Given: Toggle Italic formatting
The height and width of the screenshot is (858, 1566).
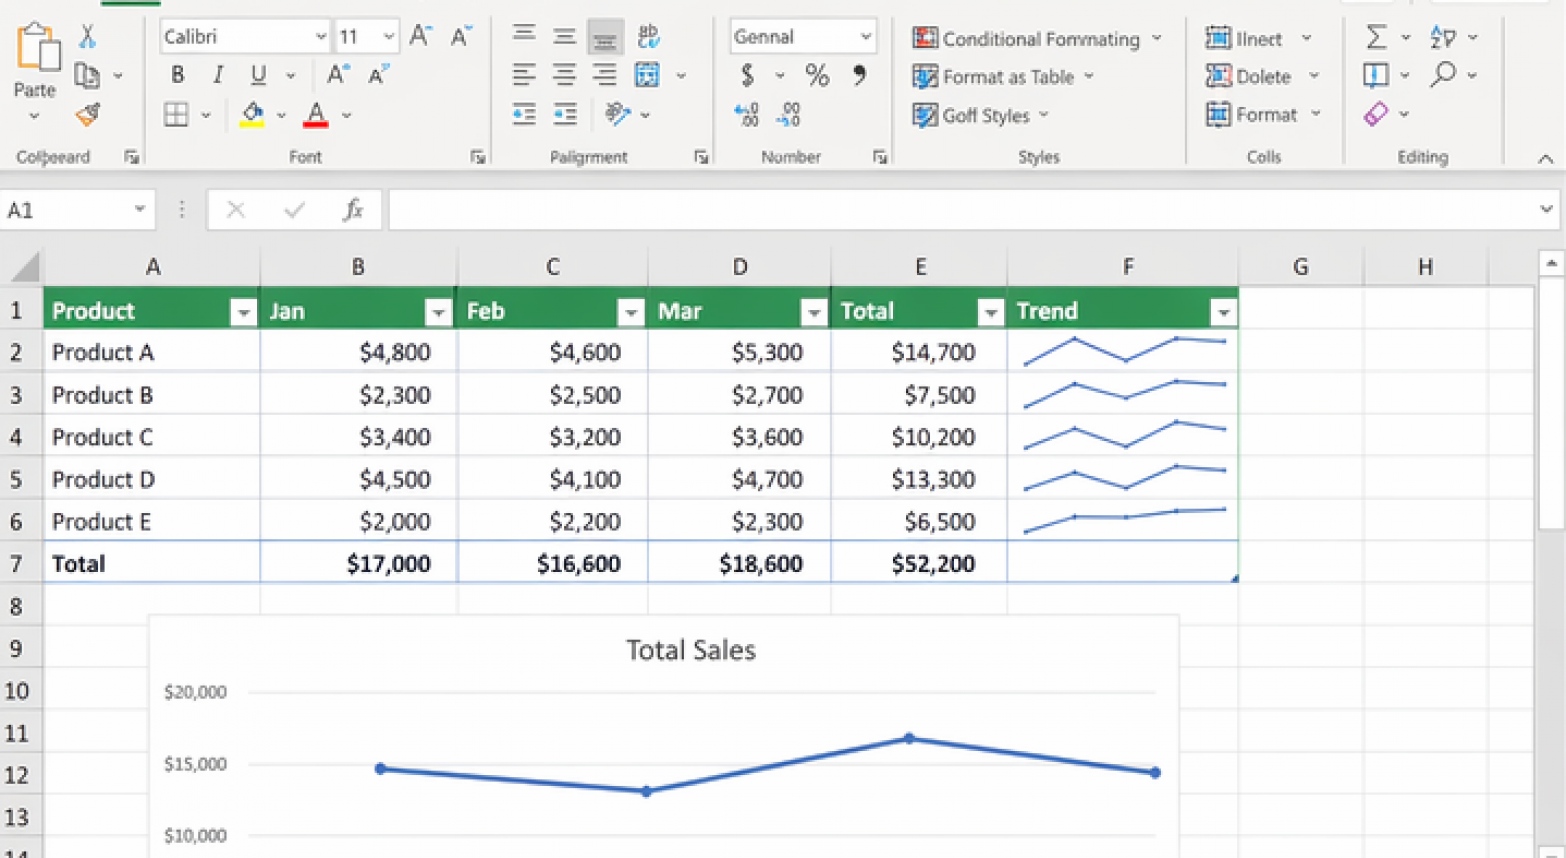Looking at the screenshot, I should click(x=218, y=75).
